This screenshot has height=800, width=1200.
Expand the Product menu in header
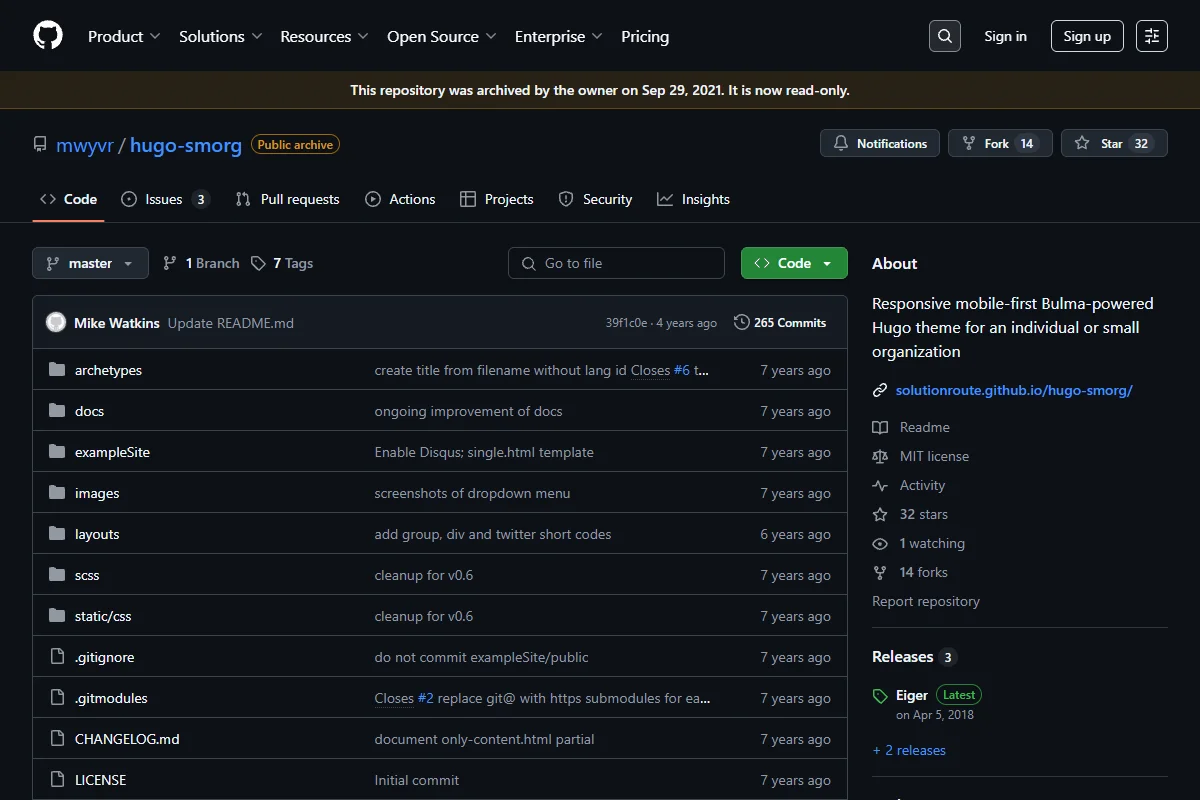point(124,36)
